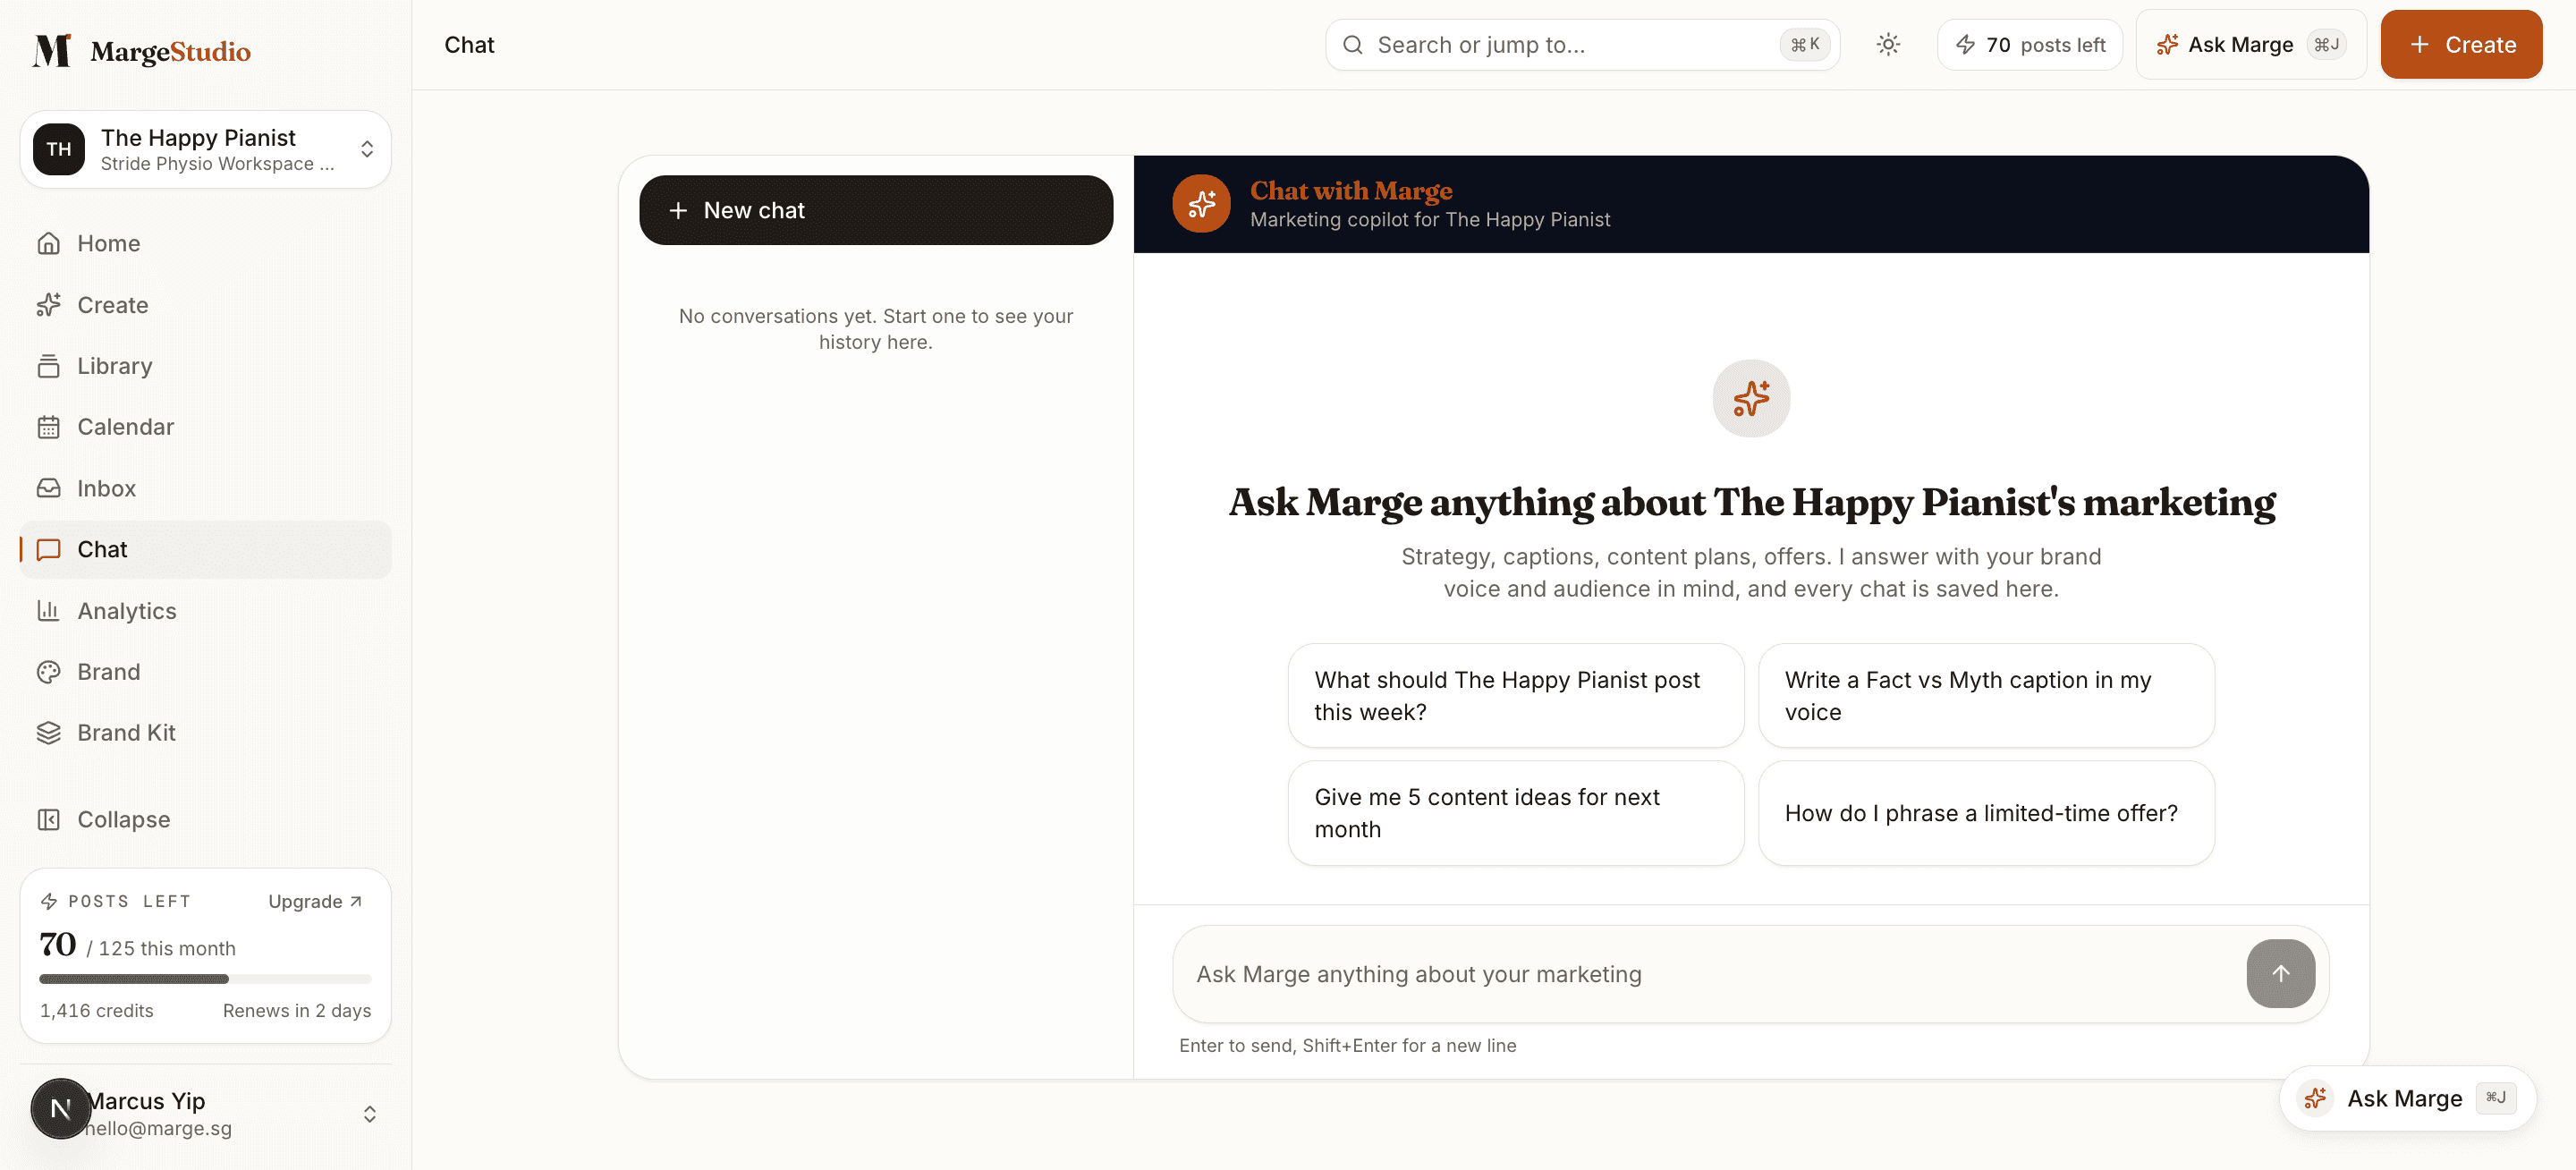This screenshot has width=2576, height=1170.
Task: Click the orange Create button
Action: click(2461, 45)
